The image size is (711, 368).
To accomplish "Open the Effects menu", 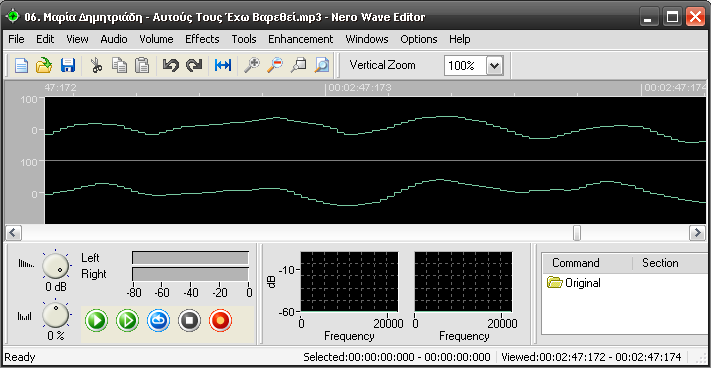I will pyautogui.click(x=202, y=39).
